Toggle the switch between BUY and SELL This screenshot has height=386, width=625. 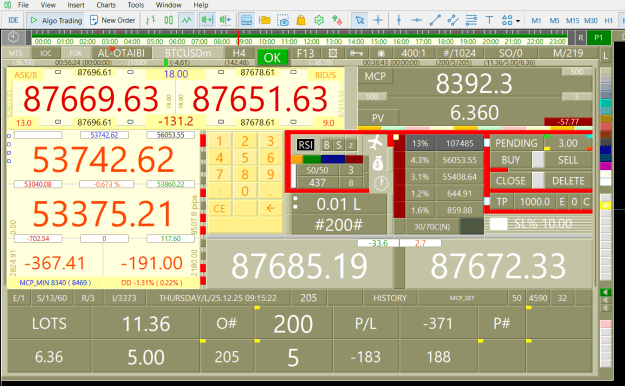tap(538, 160)
